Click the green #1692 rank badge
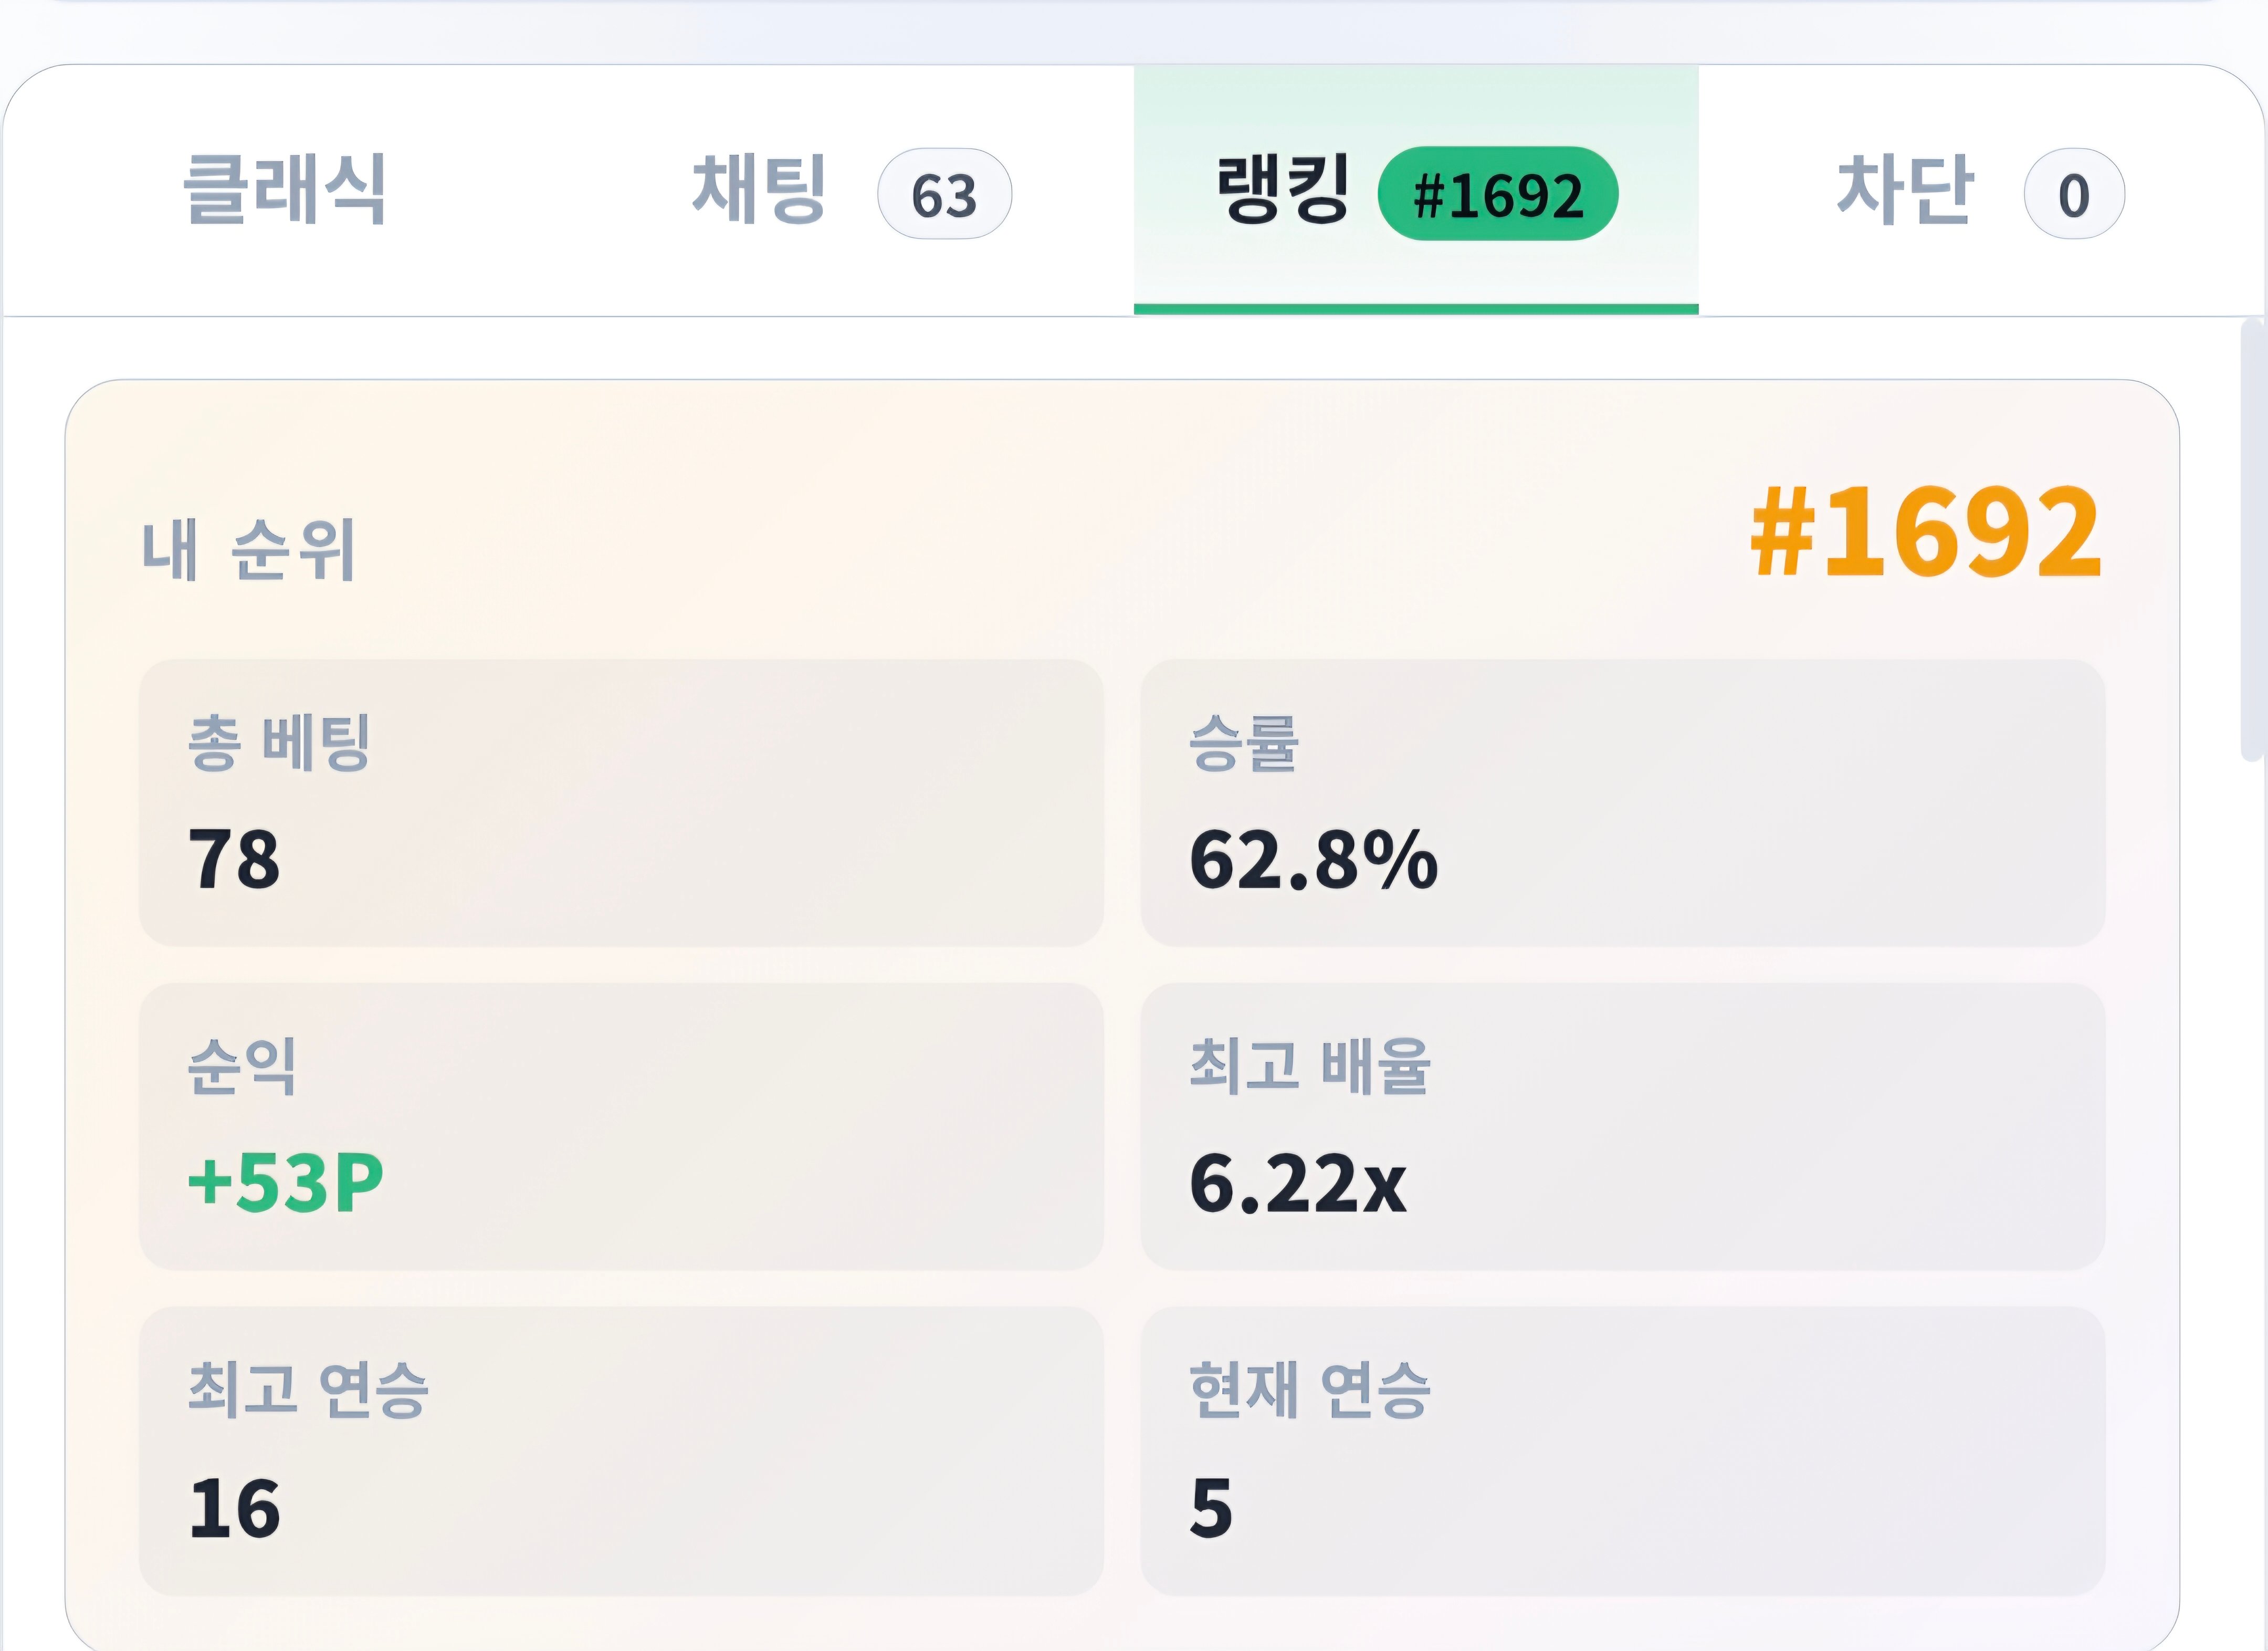Screen dimensions: 2268x1651 click(1497, 194)
